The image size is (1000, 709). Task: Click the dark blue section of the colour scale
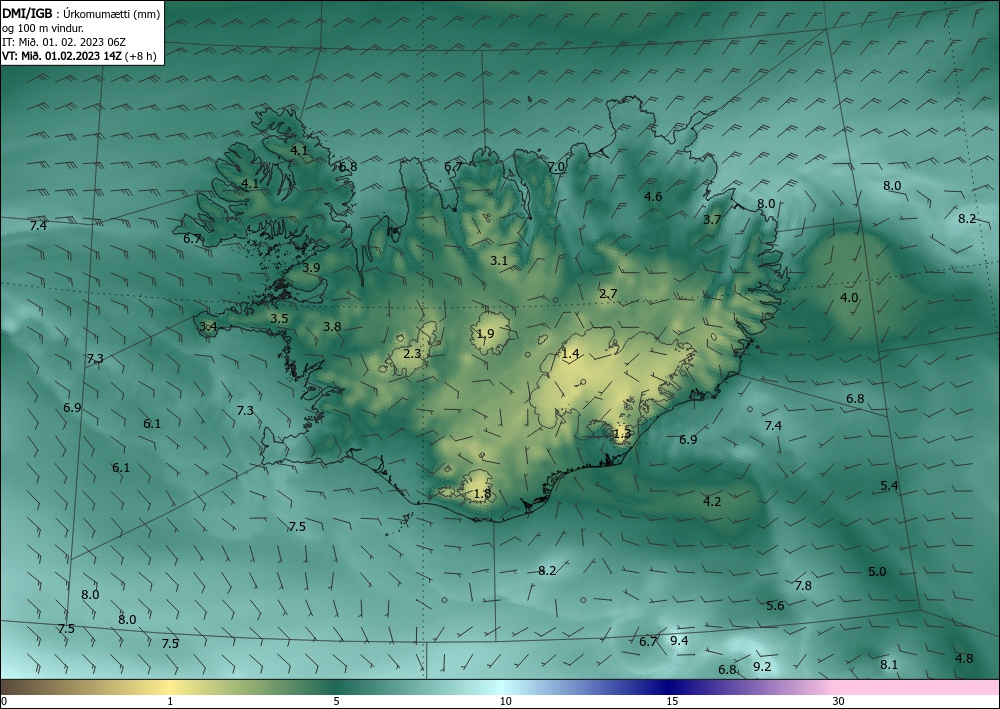point(670,687)
